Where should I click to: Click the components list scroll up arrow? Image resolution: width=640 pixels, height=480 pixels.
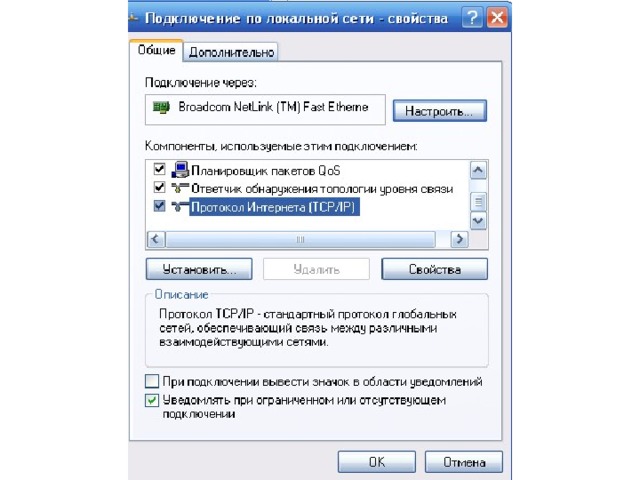coord(478,170)
